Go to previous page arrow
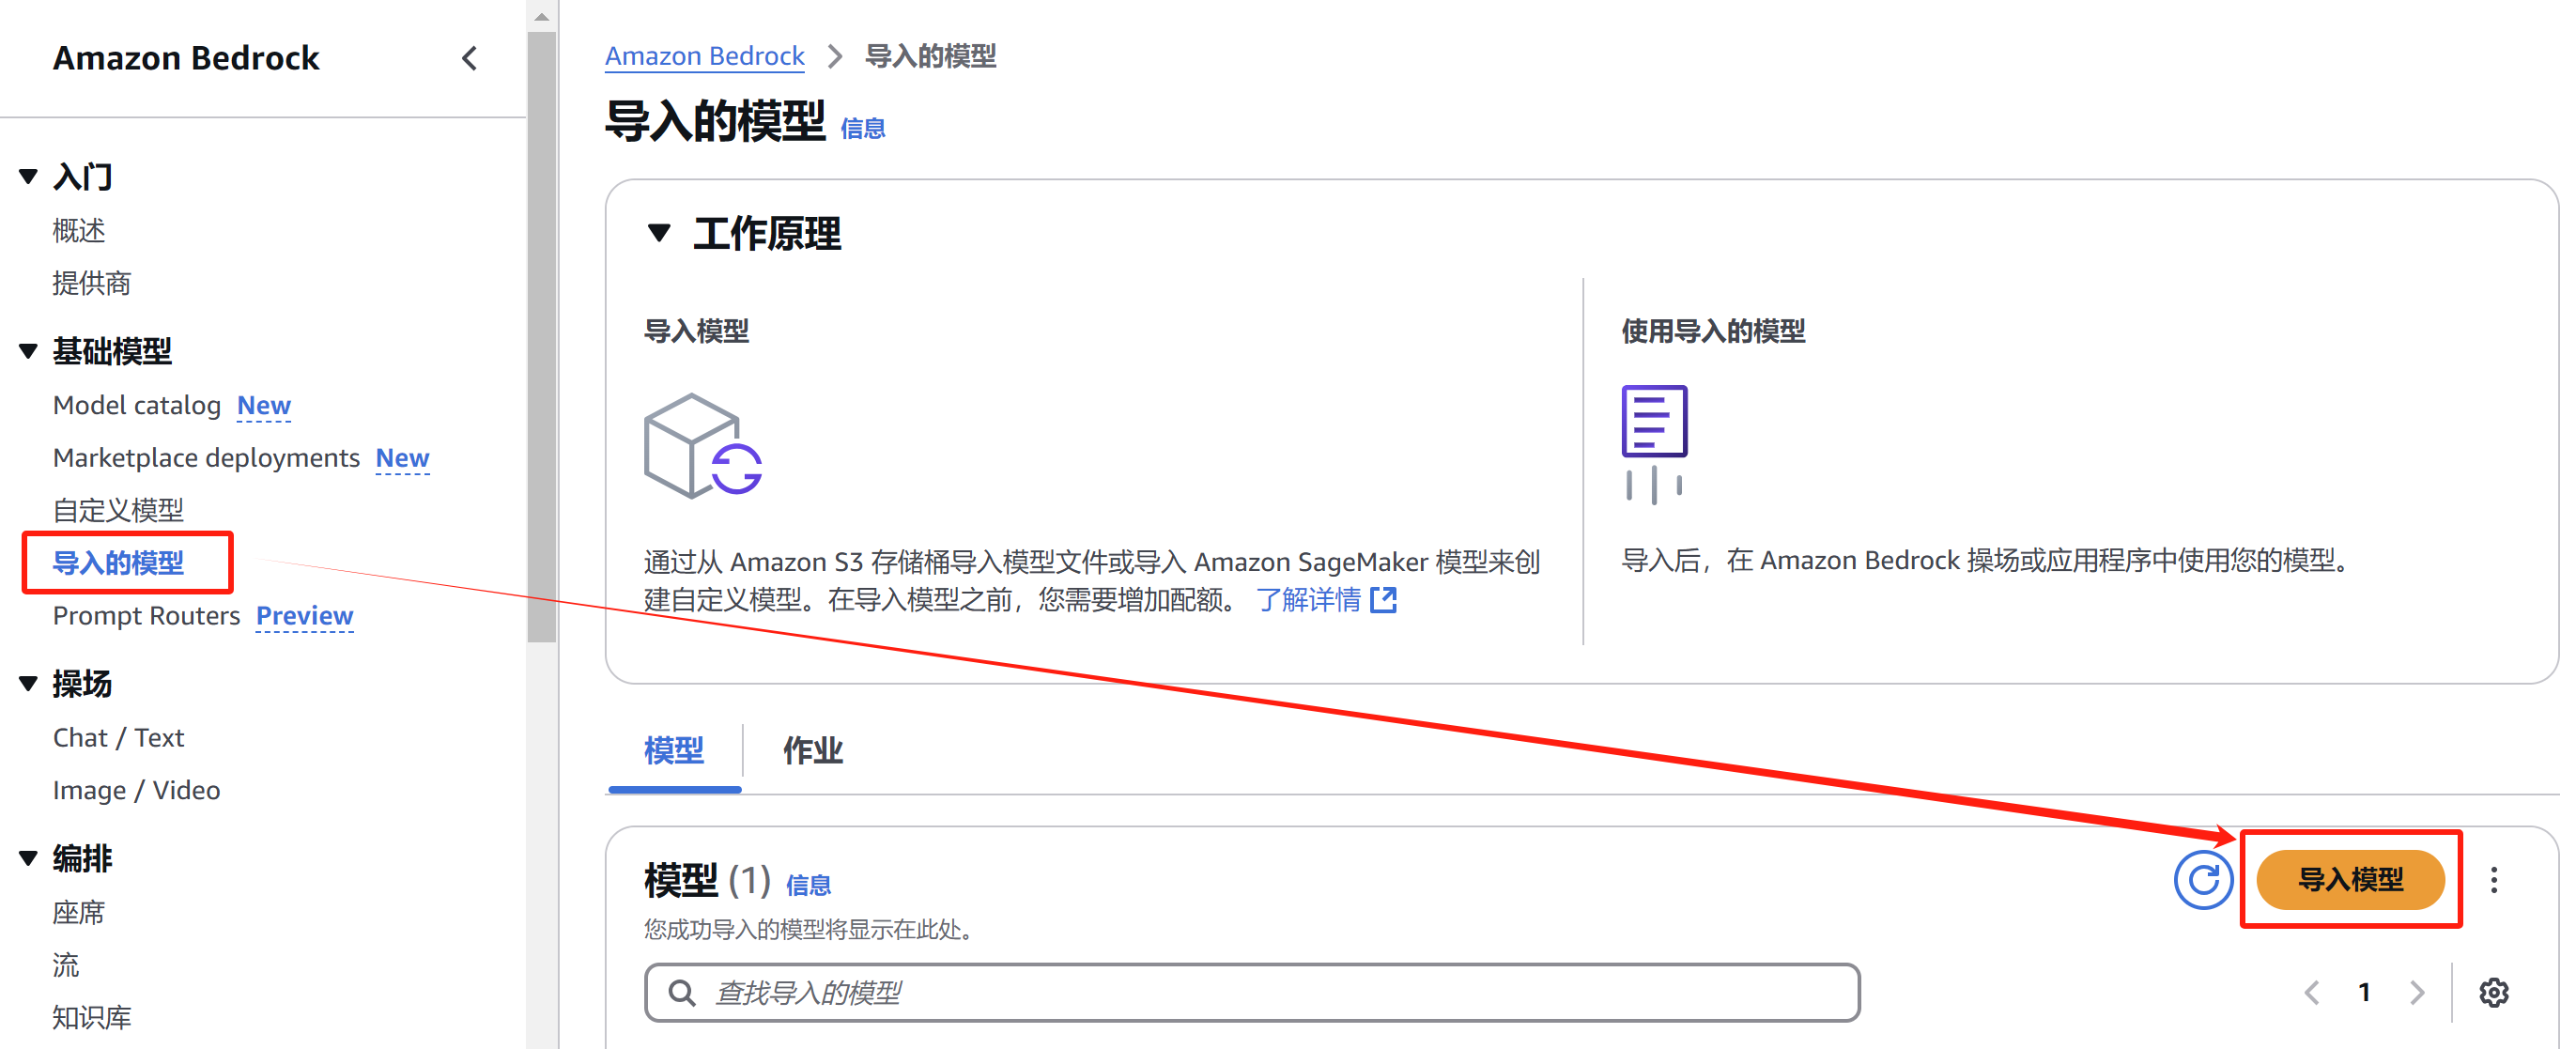The width and height of the screenshot is (2576, 1049). (2311, 992)
